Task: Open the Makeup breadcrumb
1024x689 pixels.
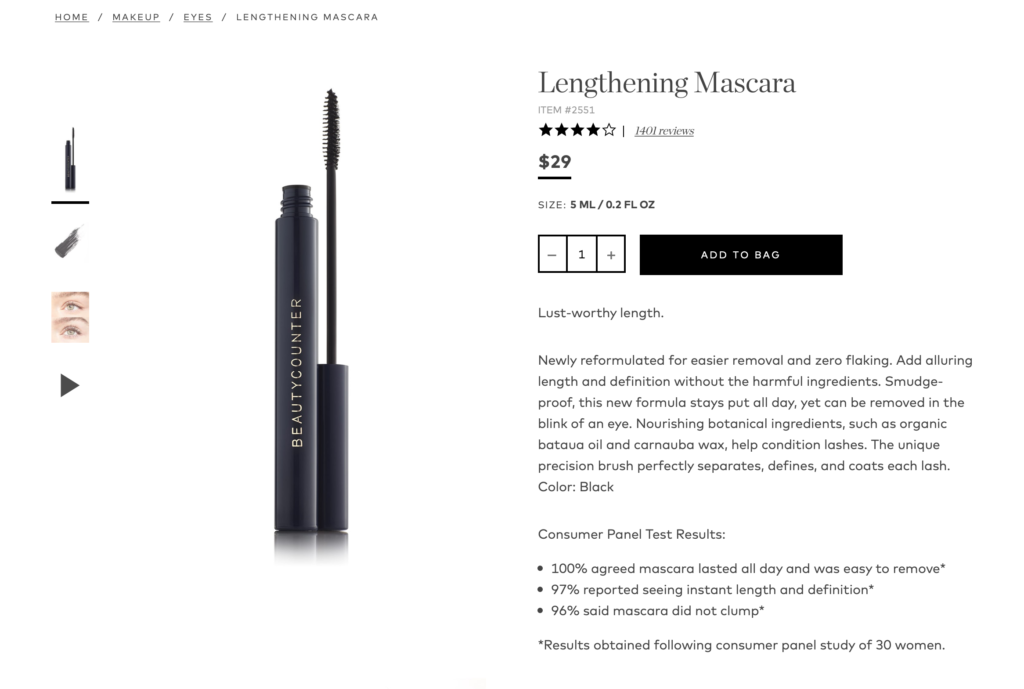Action: (136, 17)
